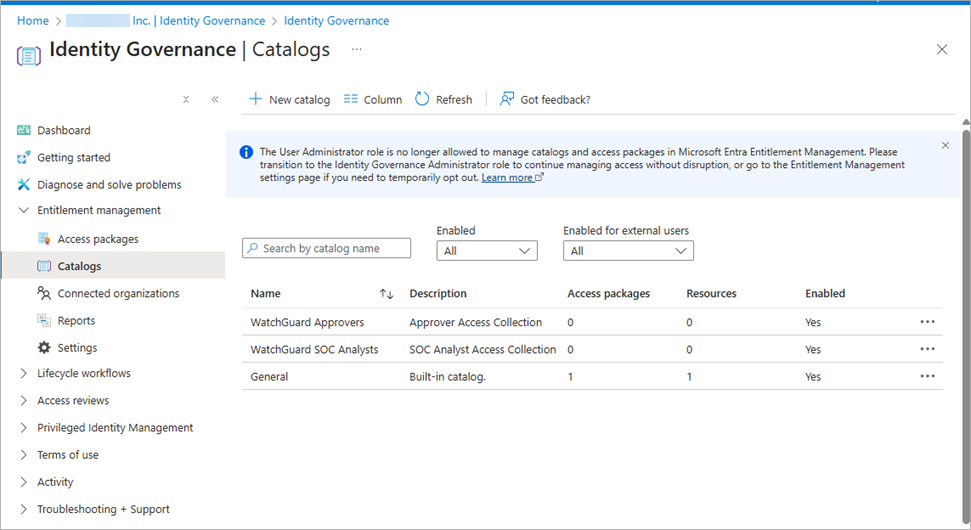
Task: Open the Column options toolbar button
Action: coord(372,100)
